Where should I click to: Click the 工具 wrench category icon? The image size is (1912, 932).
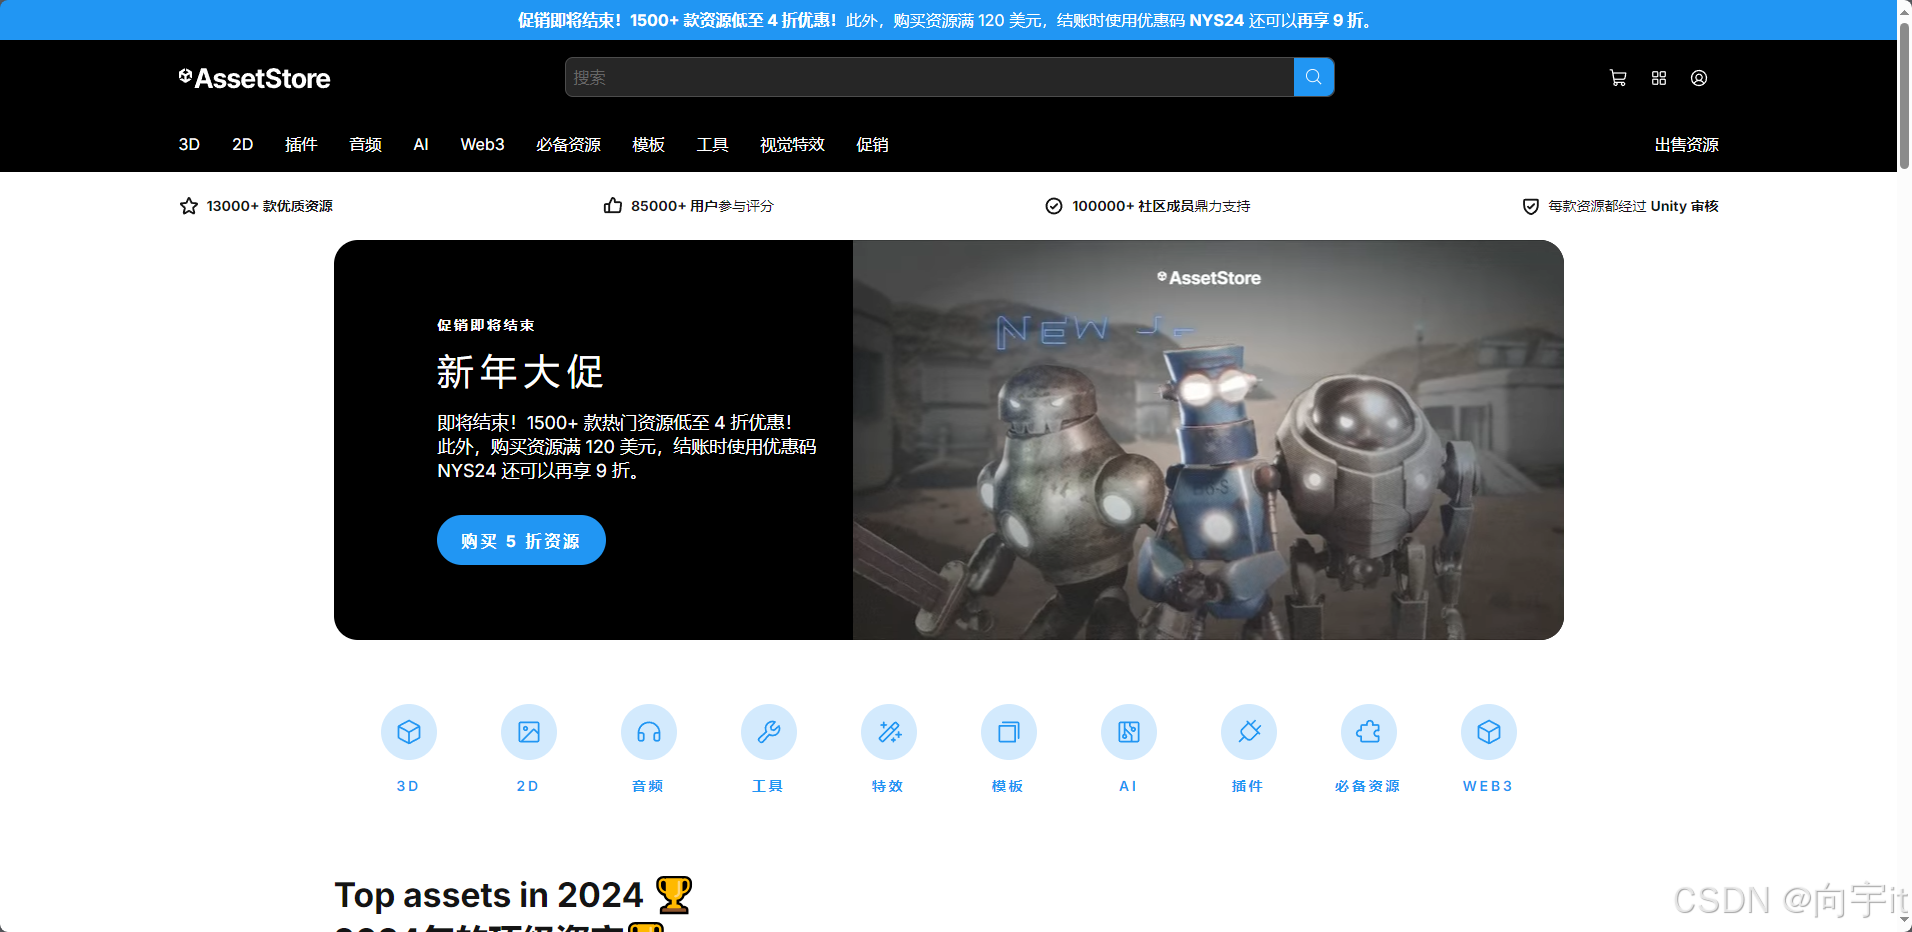769,732
